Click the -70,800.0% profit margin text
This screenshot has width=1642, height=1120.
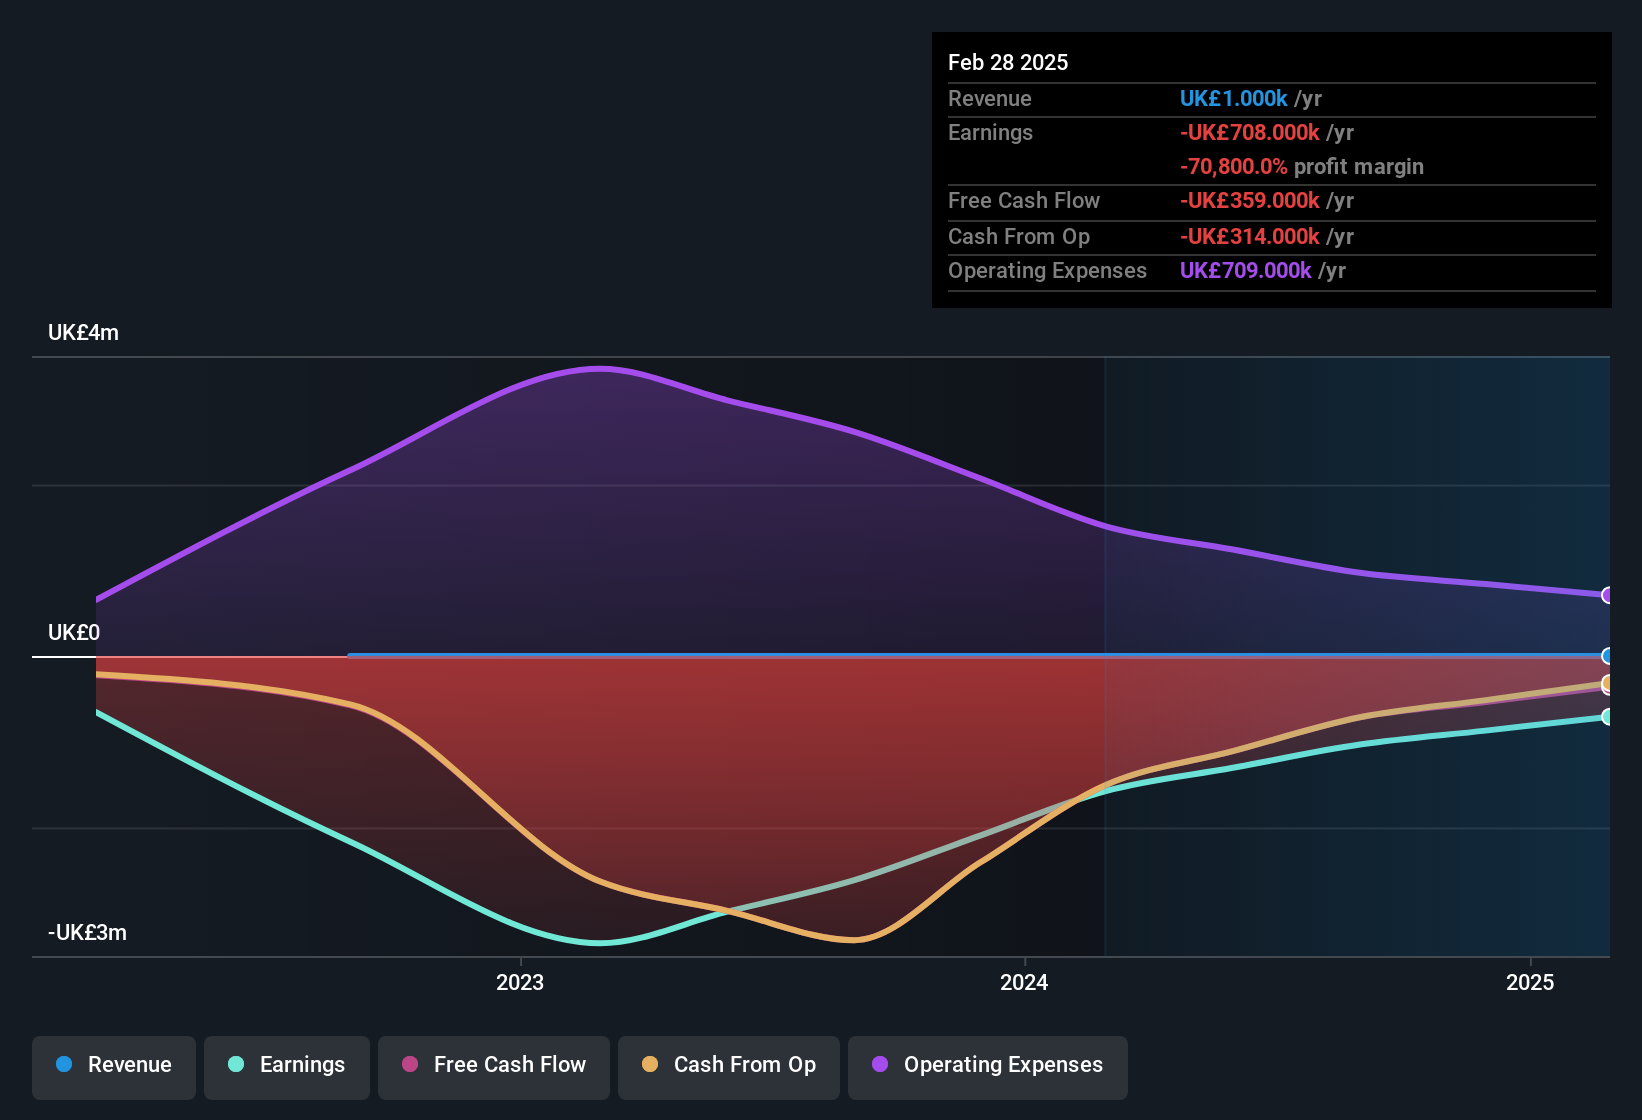(x=1302, y=166)
